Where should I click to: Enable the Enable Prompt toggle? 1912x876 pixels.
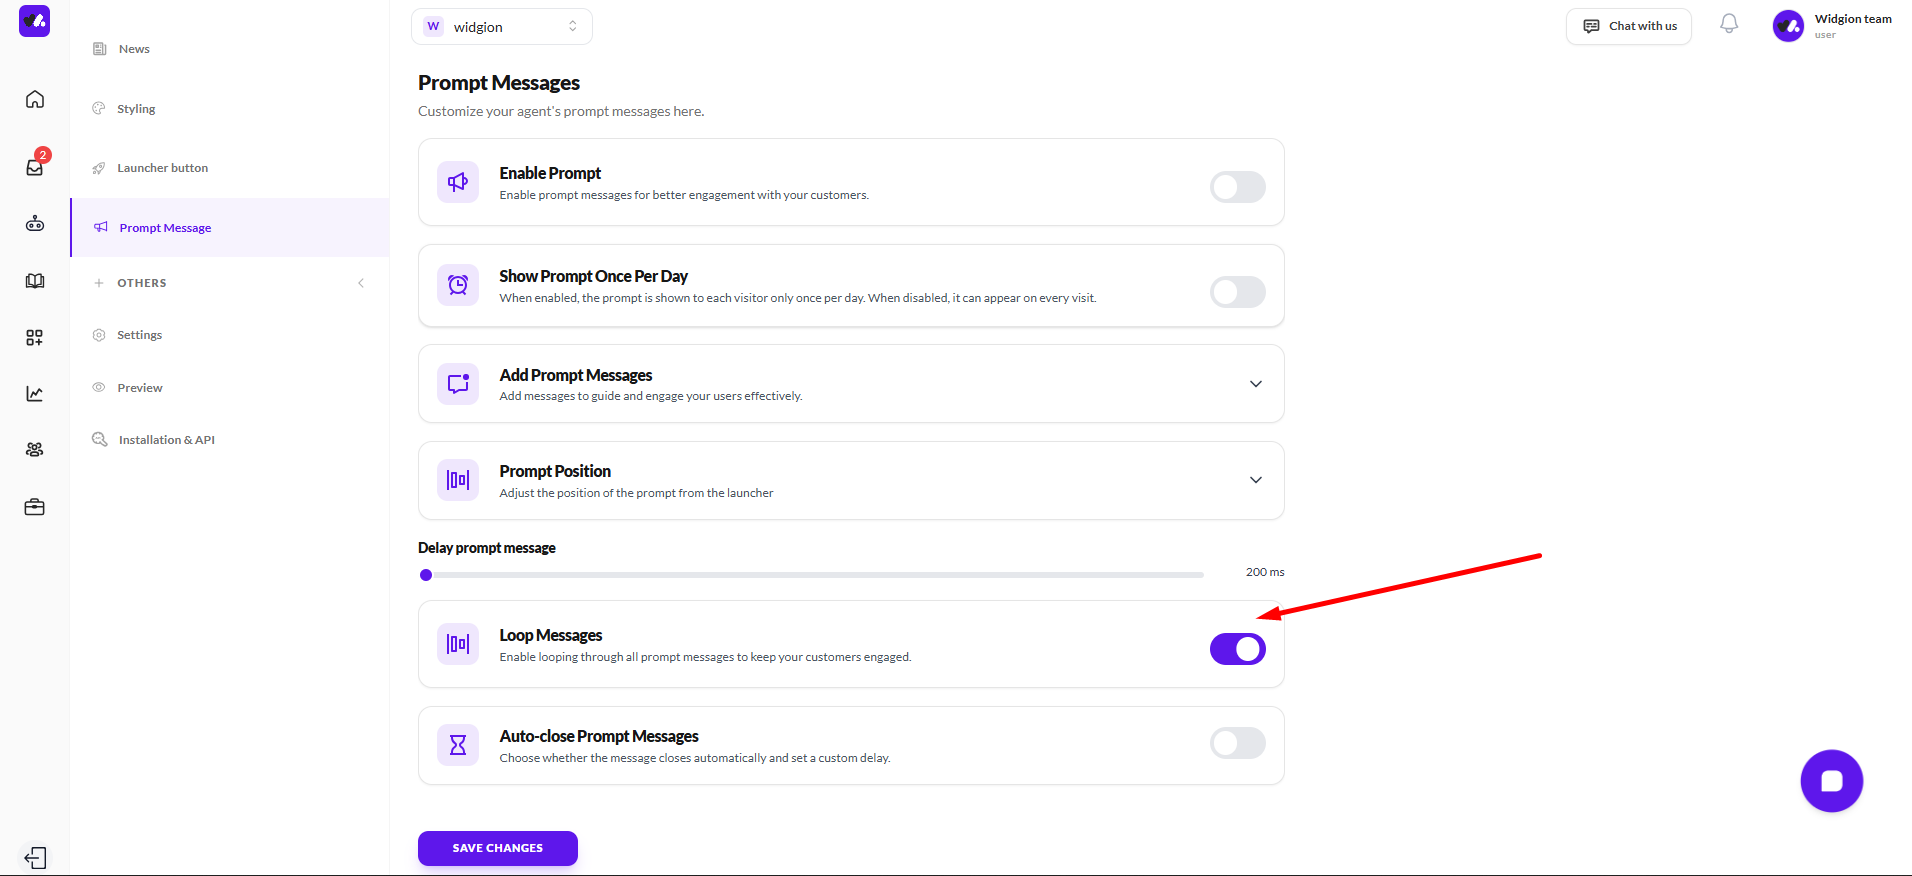(1237, 187)
